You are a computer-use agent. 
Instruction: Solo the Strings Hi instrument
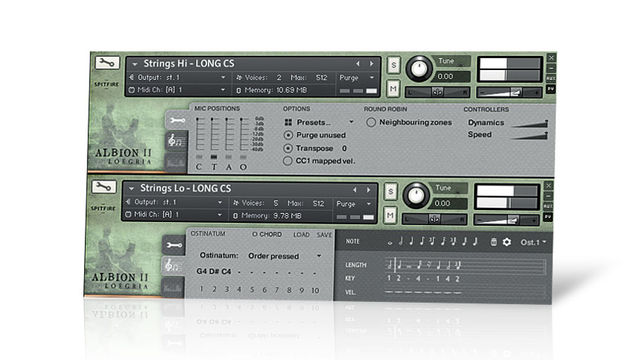[x=393, y=65]
